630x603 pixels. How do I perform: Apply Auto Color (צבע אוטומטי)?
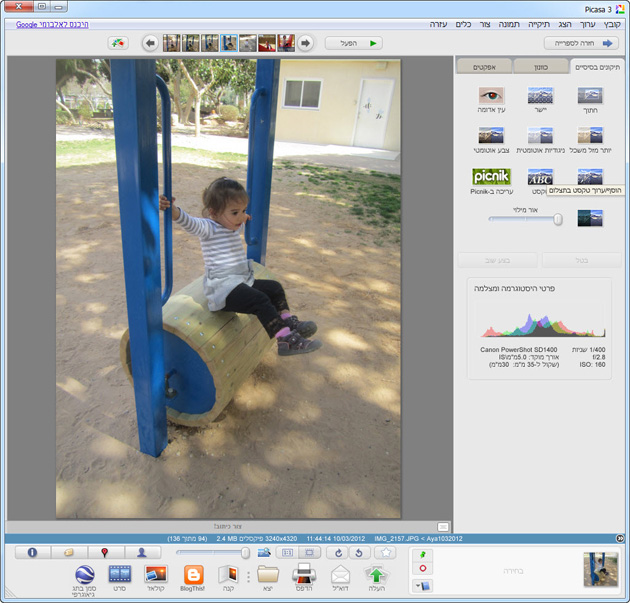pyautogui.click(x=491, y=135)
